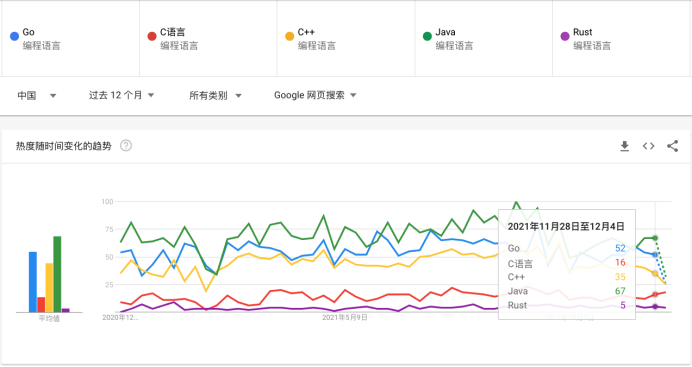692x367 pixels.
Task: Share the interest over time chart
Action: tap(672, 146)
